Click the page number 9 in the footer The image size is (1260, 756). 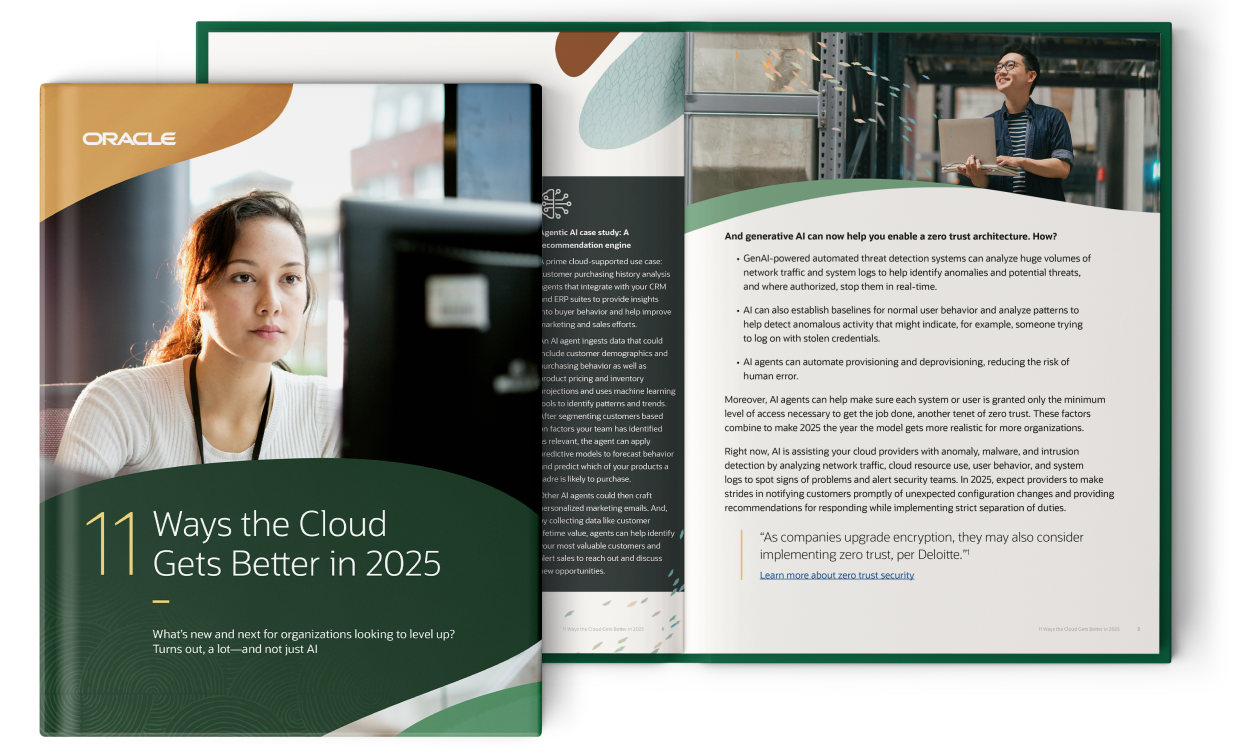pyautogui.click(x=1139, y=629)
